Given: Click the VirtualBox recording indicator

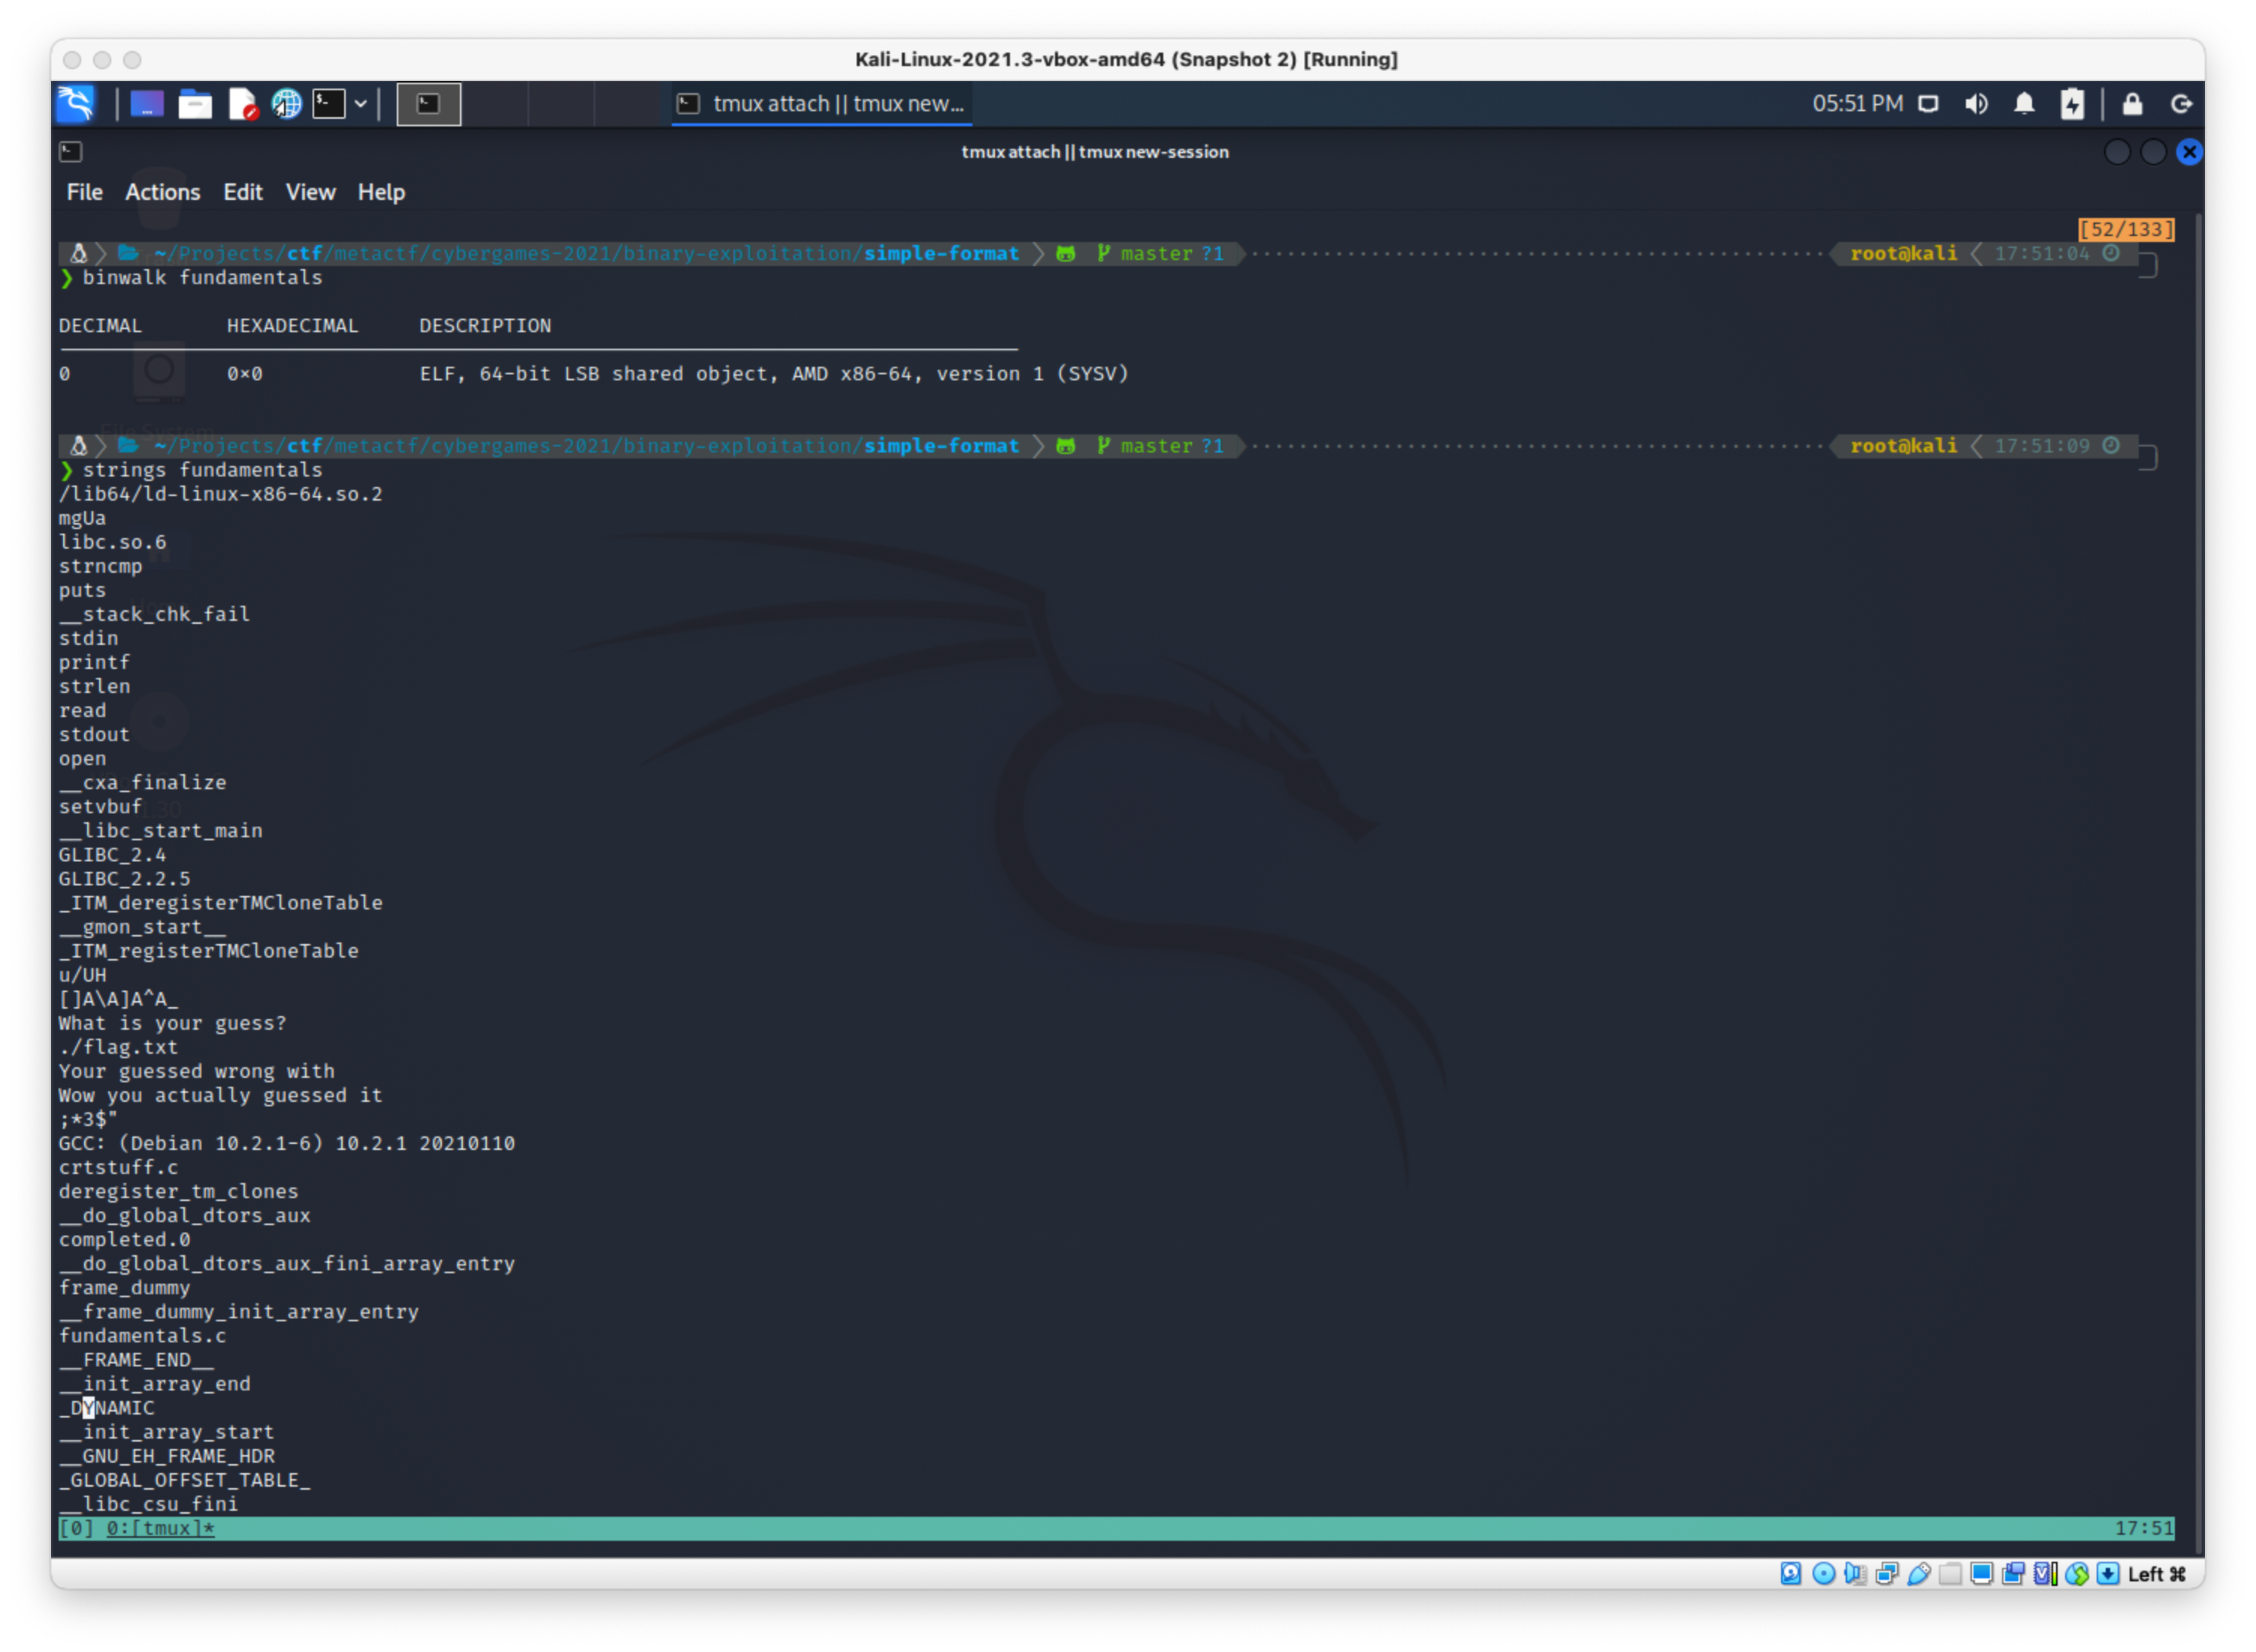Looking at the screenshot, I should pyautogui.click(x=2014, y=1575).
